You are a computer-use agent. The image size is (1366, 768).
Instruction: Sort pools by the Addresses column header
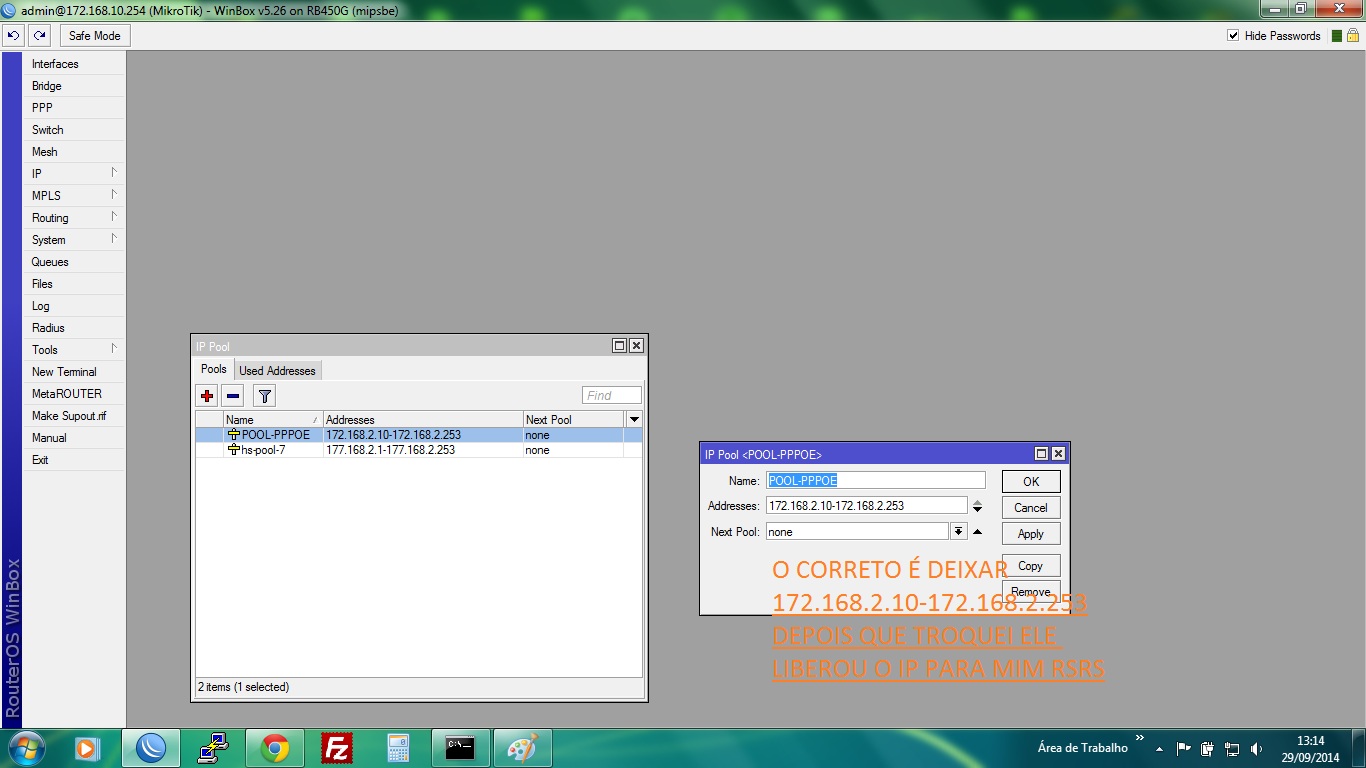[x=423, y=420]
